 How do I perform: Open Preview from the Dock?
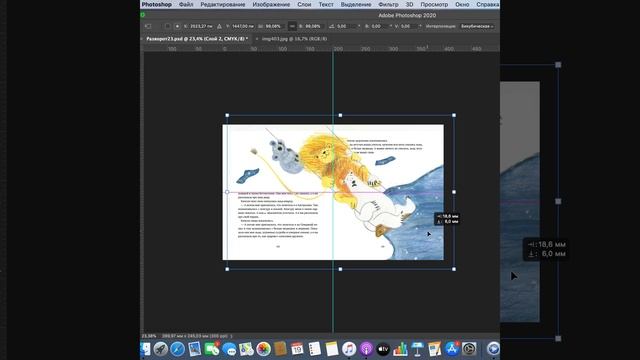click(195, 349)
